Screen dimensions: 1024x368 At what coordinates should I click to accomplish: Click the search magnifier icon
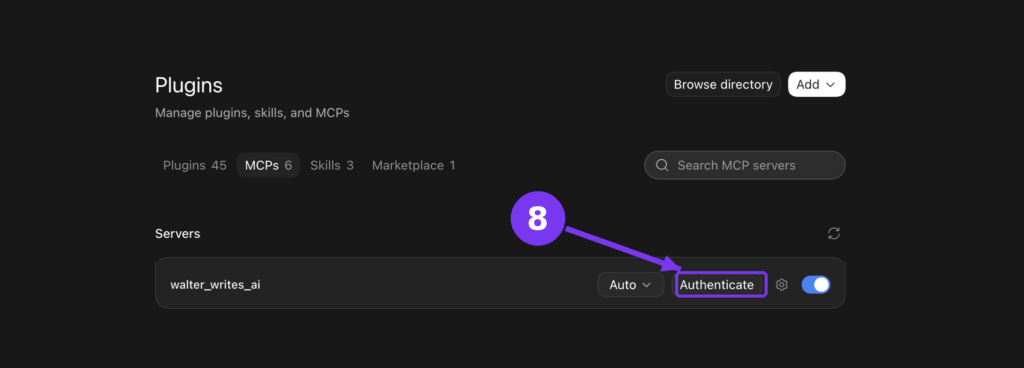[662, 165]
